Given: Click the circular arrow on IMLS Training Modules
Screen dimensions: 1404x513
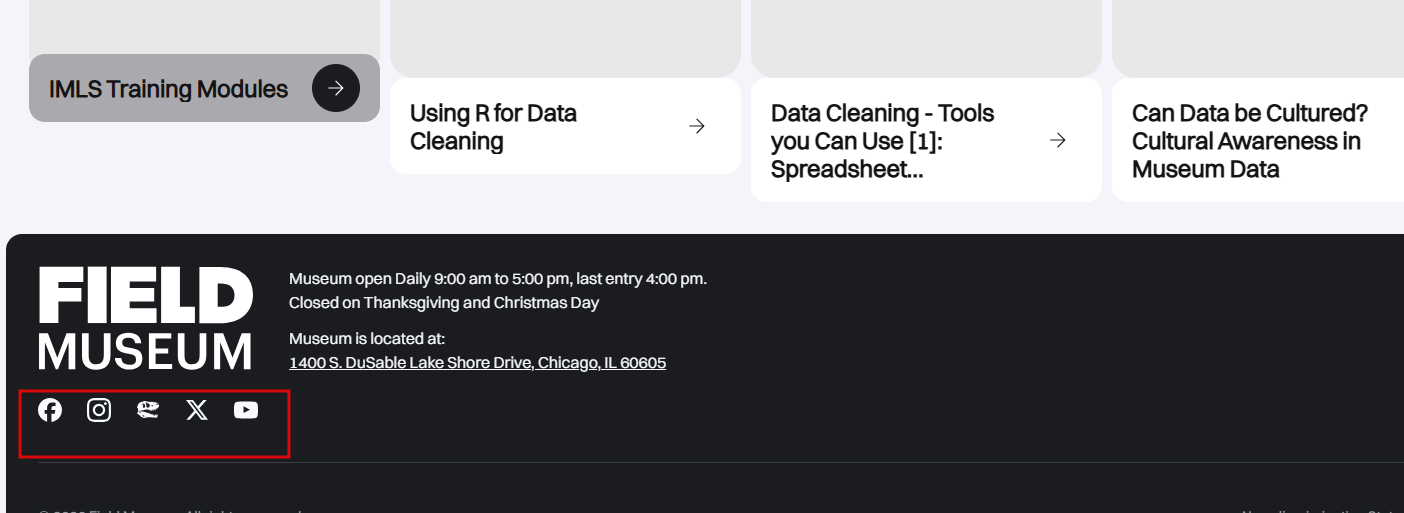Looking at the screenshot, I should click(336, 88).
